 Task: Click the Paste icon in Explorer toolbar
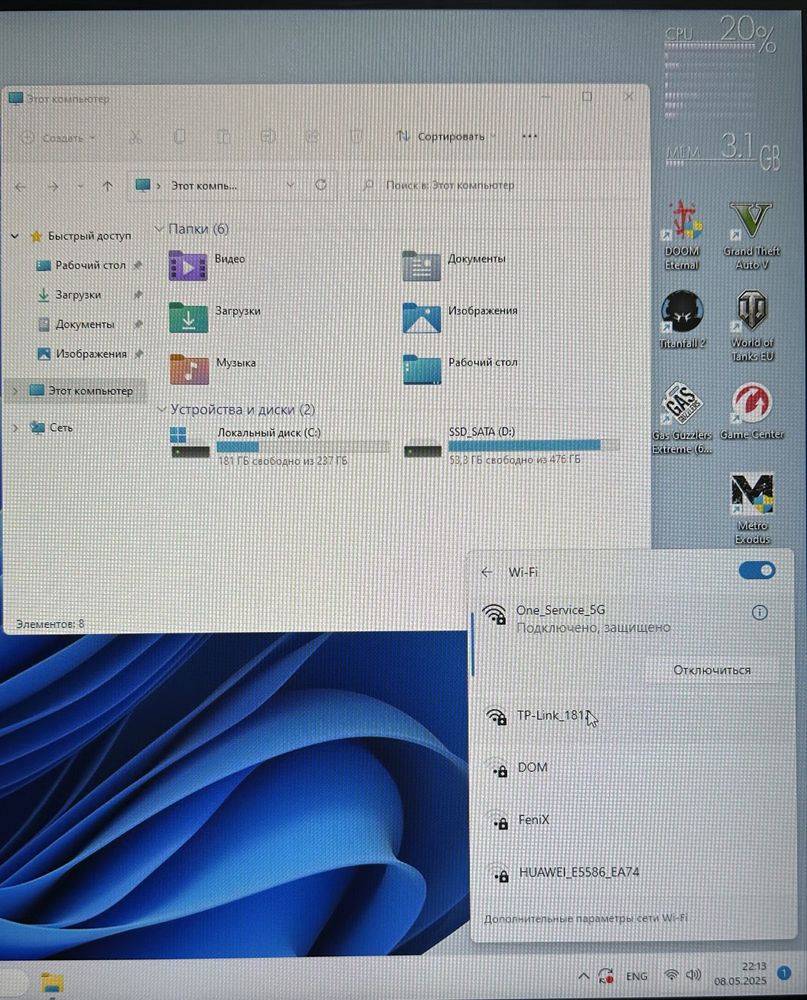click(223, 136)
